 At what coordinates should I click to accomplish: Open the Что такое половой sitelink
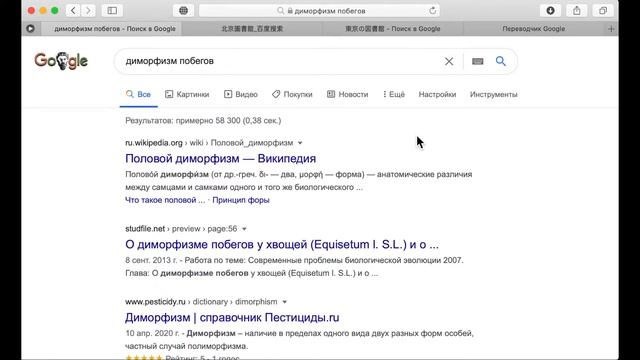(165, 200)
